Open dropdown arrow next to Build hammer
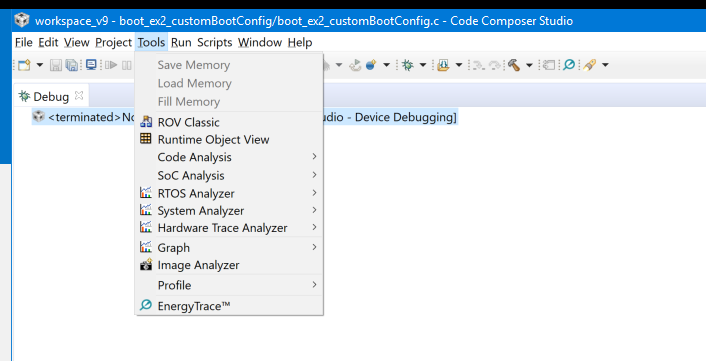This screenshot has width=706, height=361. click(530, 65)
